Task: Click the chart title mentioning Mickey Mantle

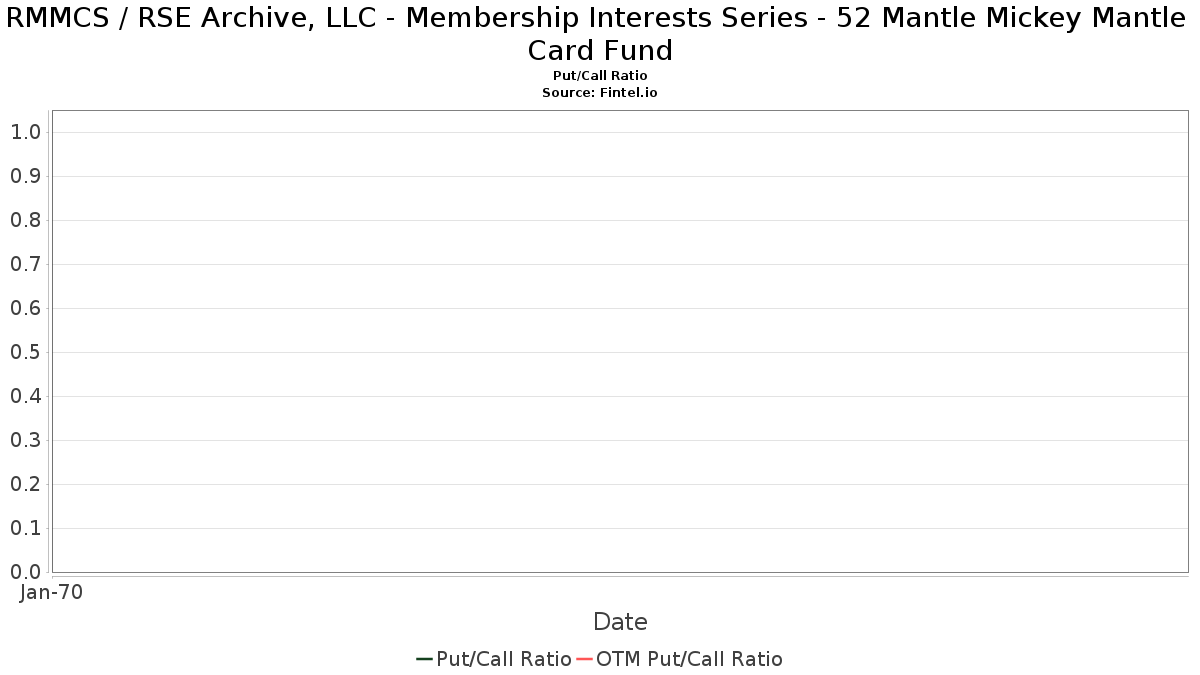Action: (600, 33)
